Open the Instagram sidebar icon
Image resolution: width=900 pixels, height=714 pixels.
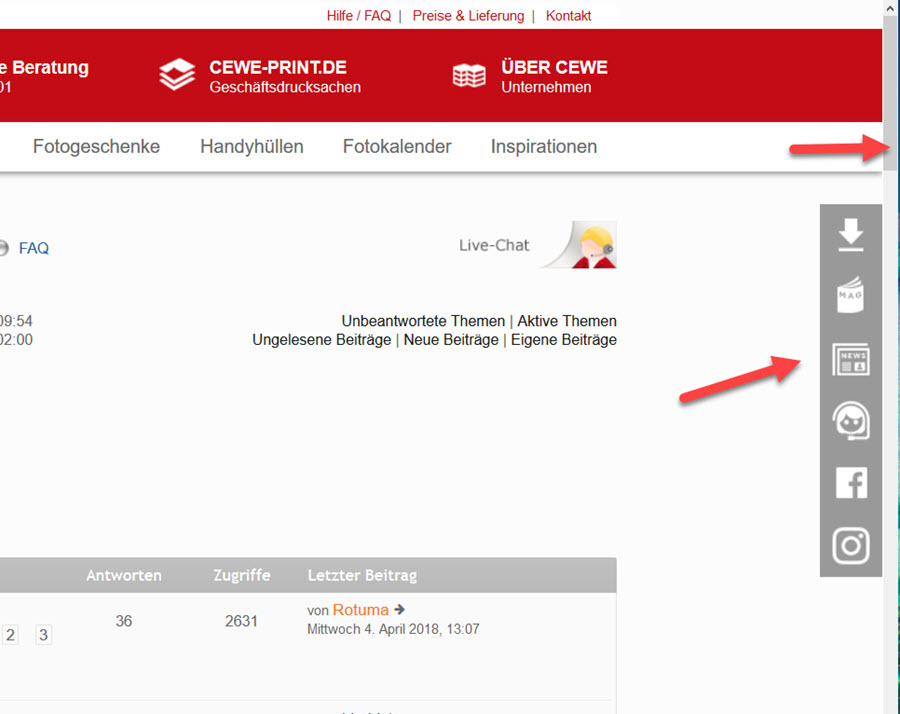851,545
